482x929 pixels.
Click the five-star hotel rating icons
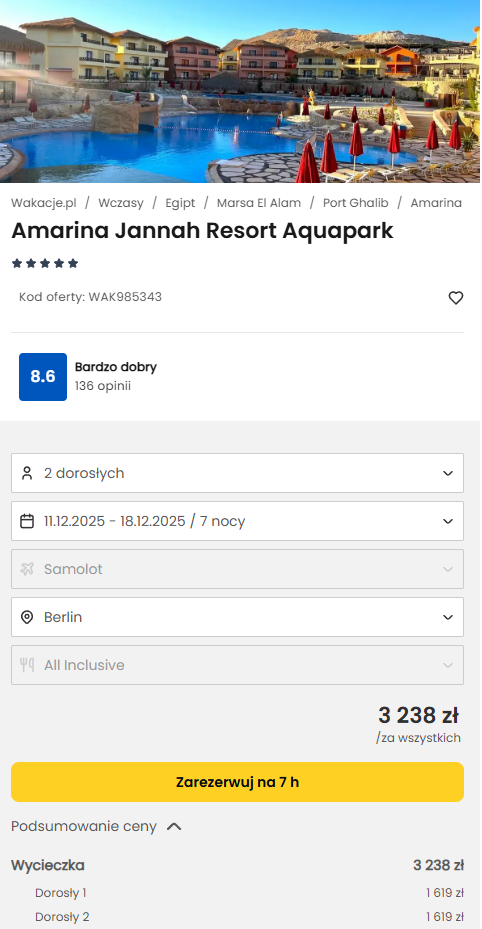[45, 264]
